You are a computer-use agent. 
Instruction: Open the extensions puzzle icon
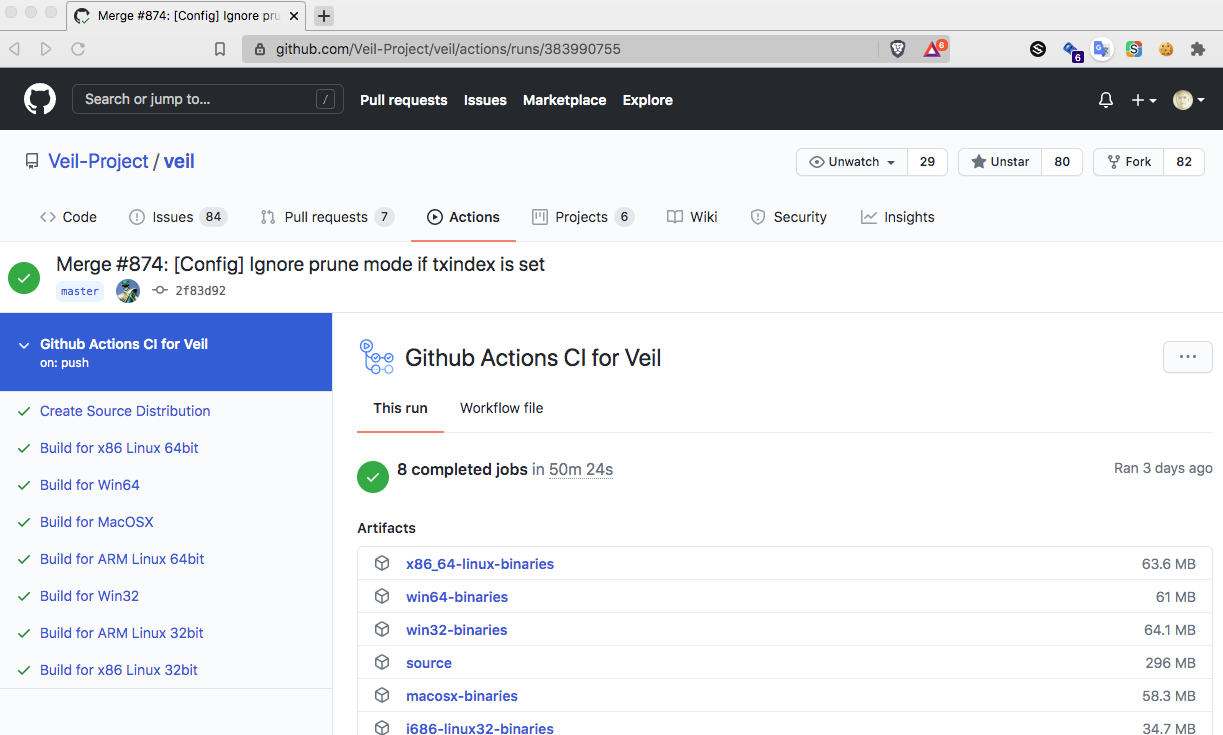tap(1198, 48)
